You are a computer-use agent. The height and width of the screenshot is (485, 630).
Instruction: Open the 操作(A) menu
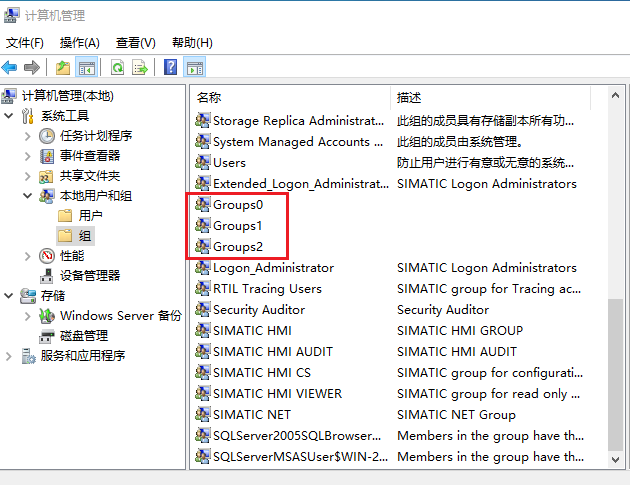pyautogui.click(x=79, y=43)
